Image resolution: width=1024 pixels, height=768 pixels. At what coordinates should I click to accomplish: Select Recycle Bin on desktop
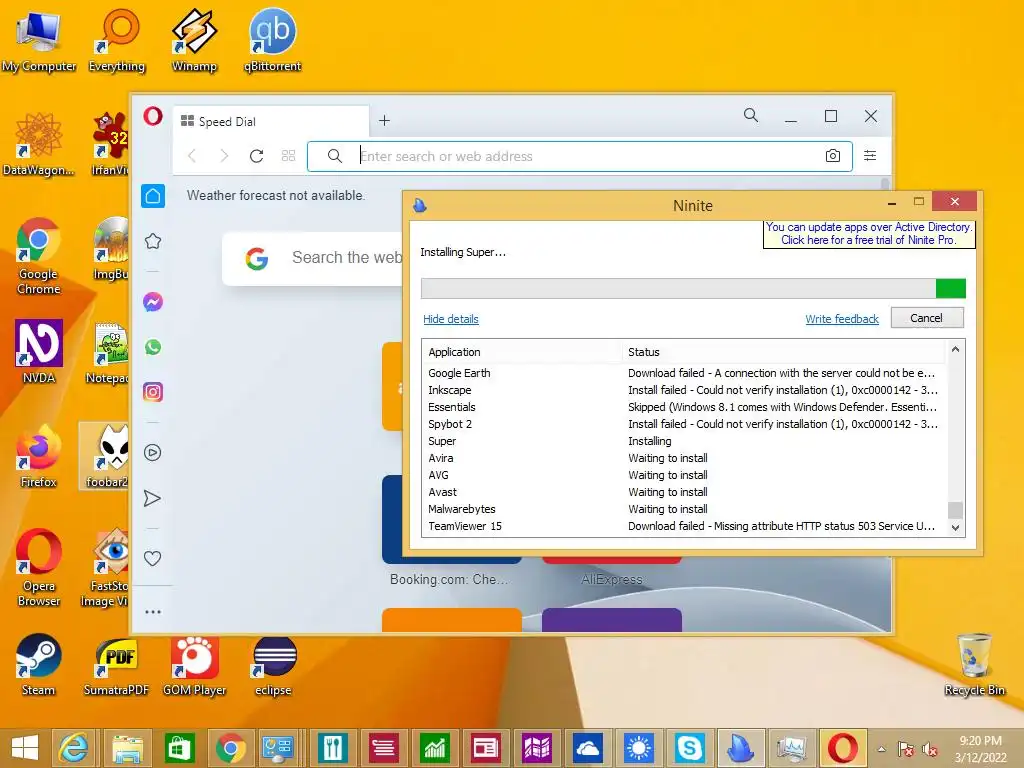point(974,664)
